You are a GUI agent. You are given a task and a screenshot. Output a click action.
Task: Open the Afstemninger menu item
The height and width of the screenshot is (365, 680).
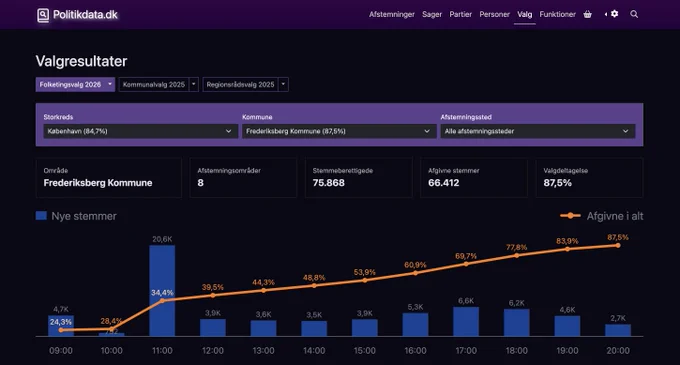coord(392,14)
